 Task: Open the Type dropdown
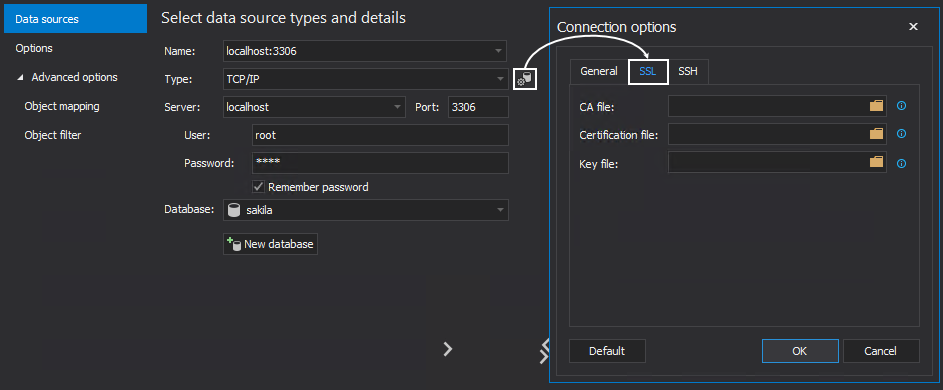click(x=500, y=79)
